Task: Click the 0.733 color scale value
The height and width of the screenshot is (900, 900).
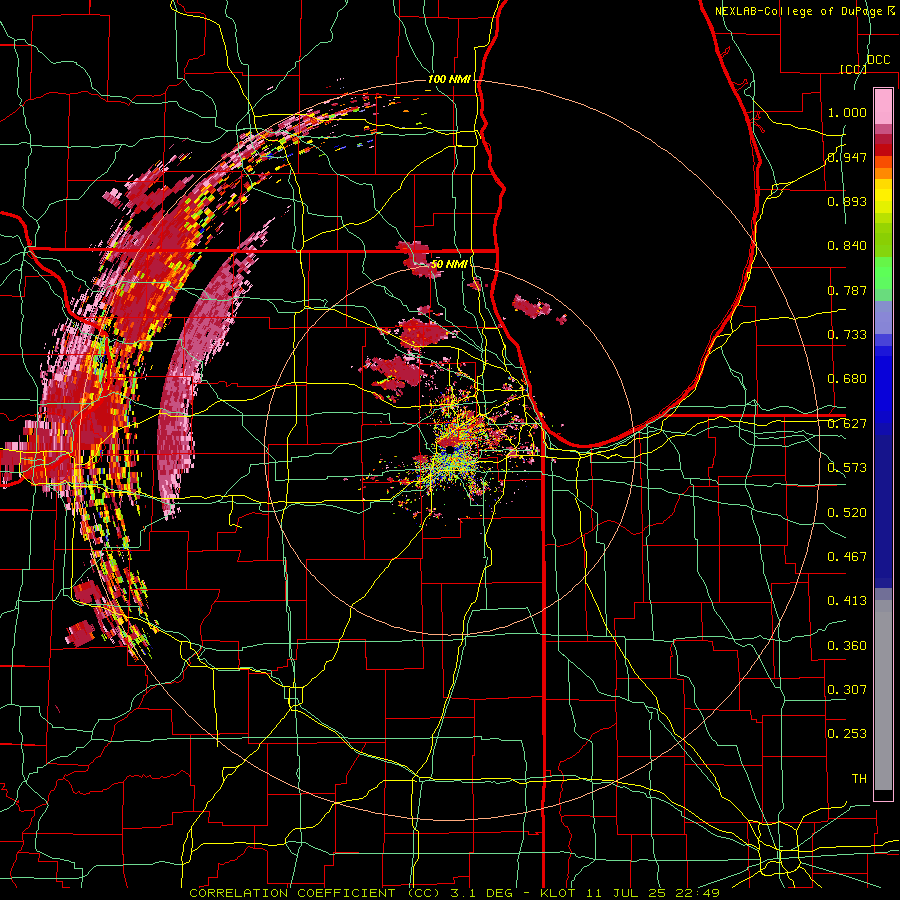Action: point(847,335)
